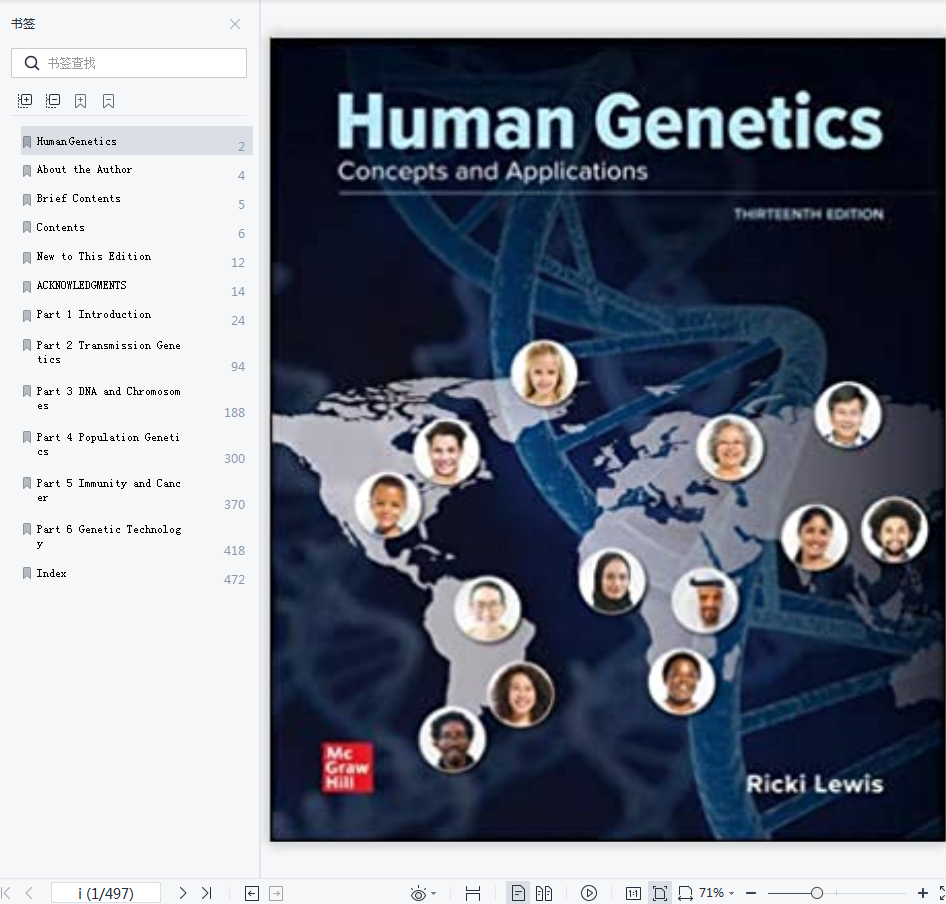Go back to previous view

pyautogui.click(x=252, y=894)
